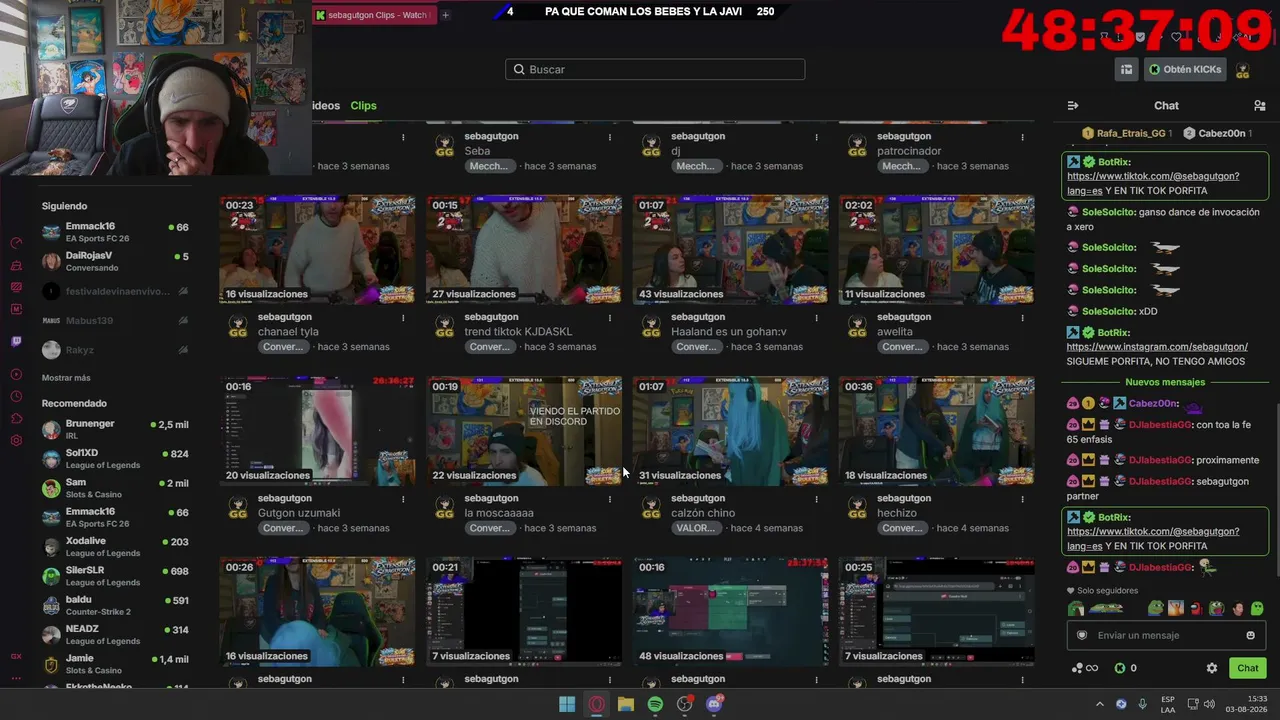This screenshot has width=1280, height=720.
Task: Open the sebagutgon Instagram link in chat
Action: [1157, 347]
